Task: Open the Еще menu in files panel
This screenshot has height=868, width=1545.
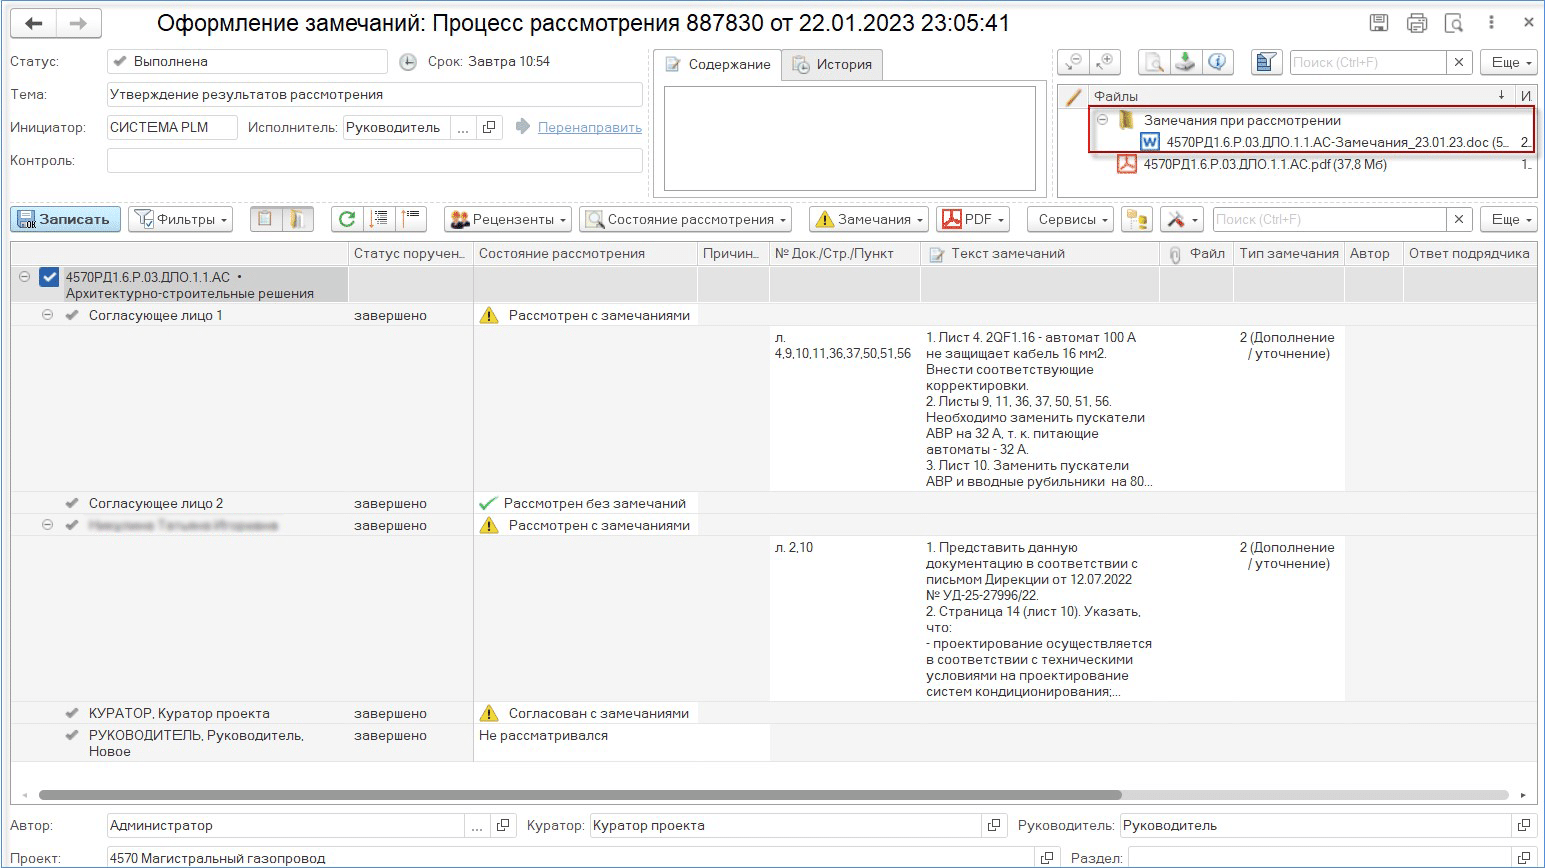Action: [1510, 62]
